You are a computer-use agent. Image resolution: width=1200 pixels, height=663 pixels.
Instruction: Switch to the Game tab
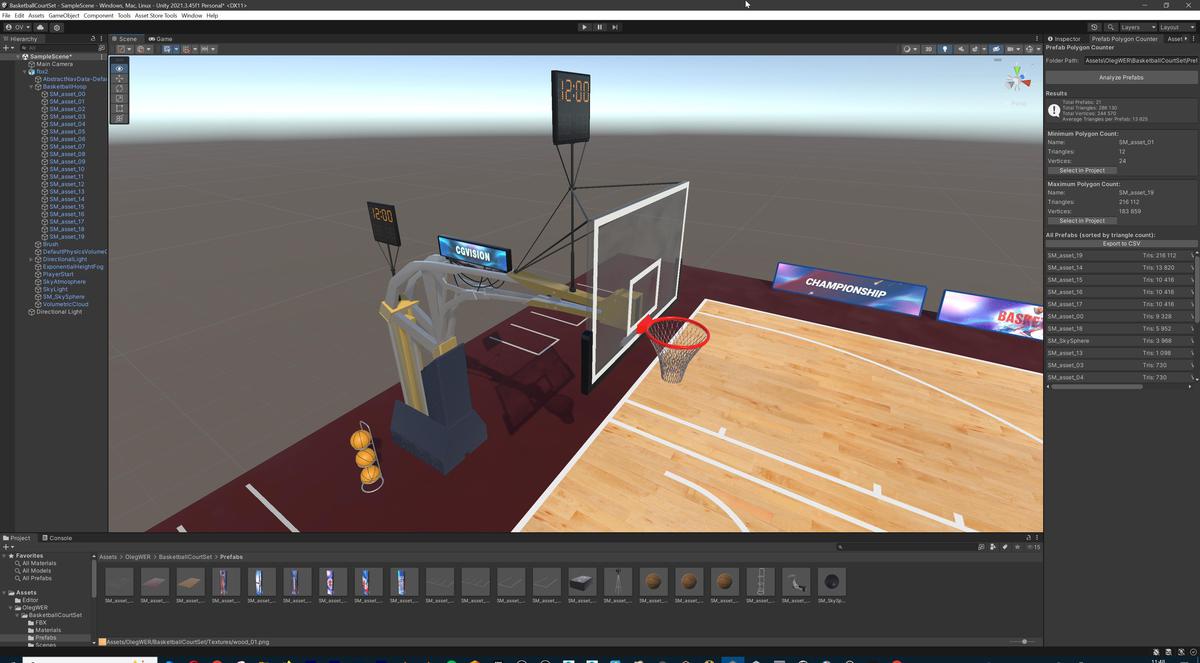pyautogui.click(x=161, y=39)
